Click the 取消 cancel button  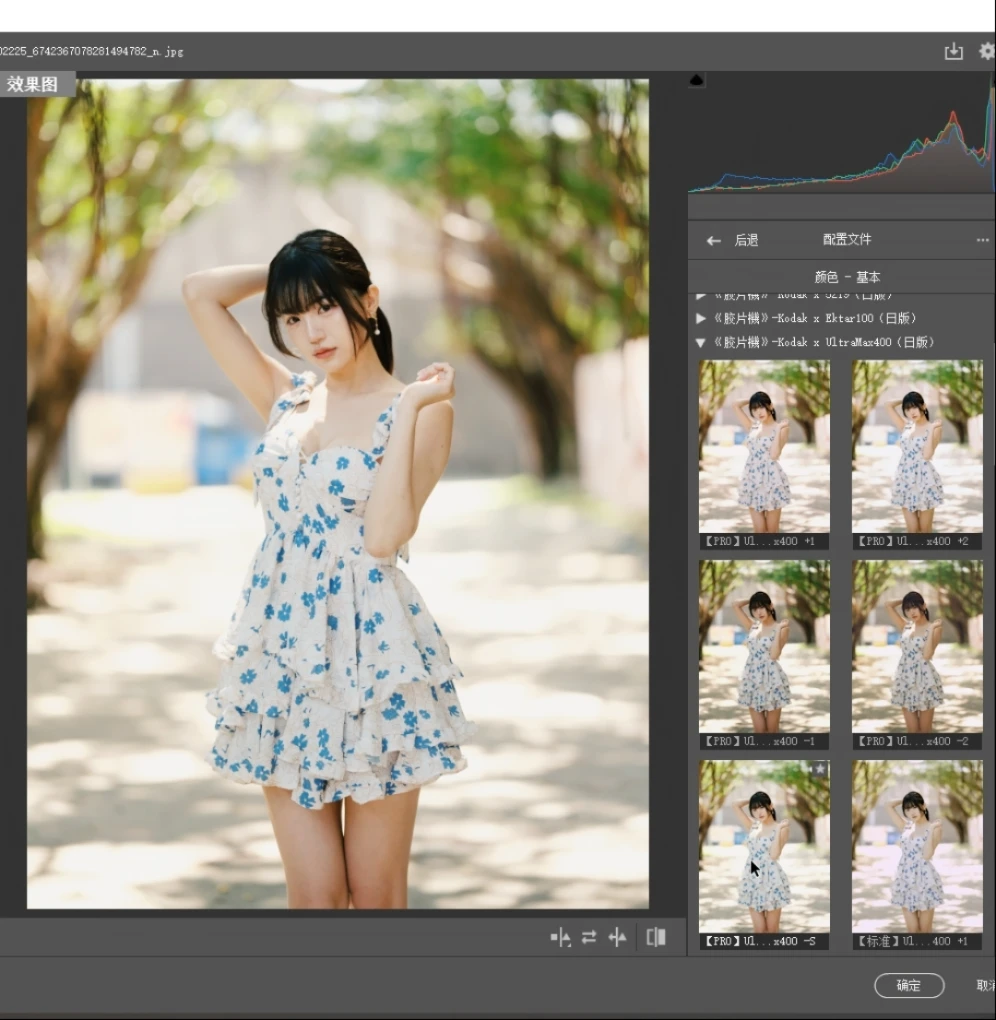986,986
